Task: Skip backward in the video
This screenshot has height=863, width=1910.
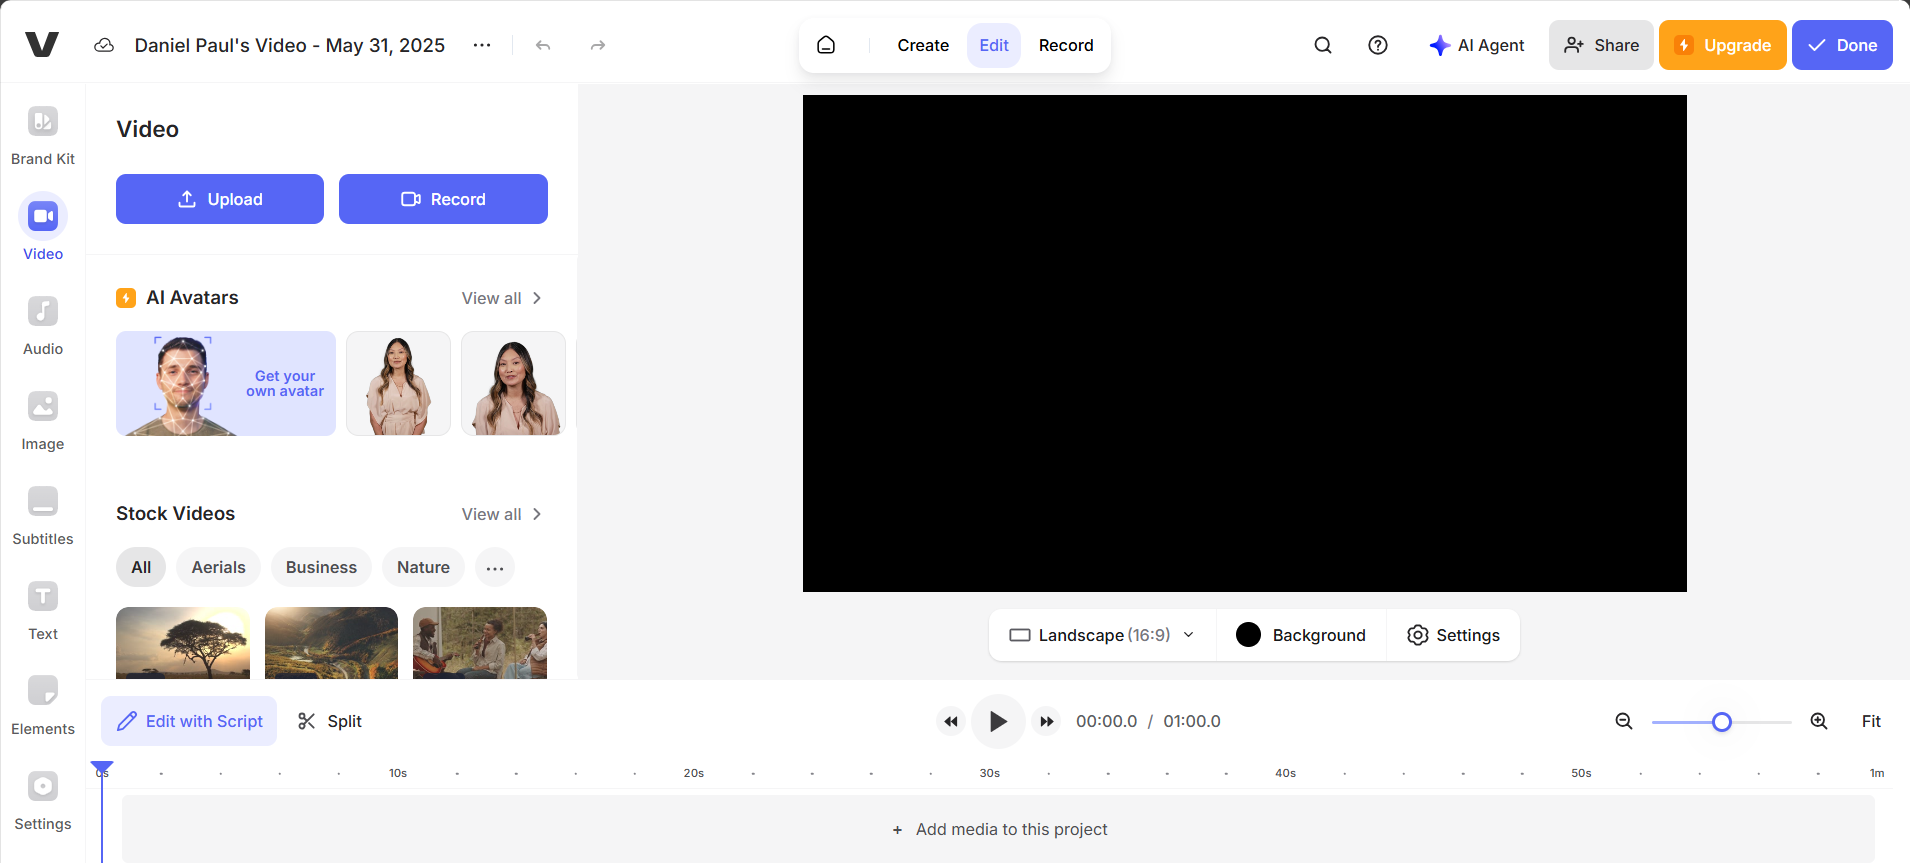Action: tap(951, 721)
